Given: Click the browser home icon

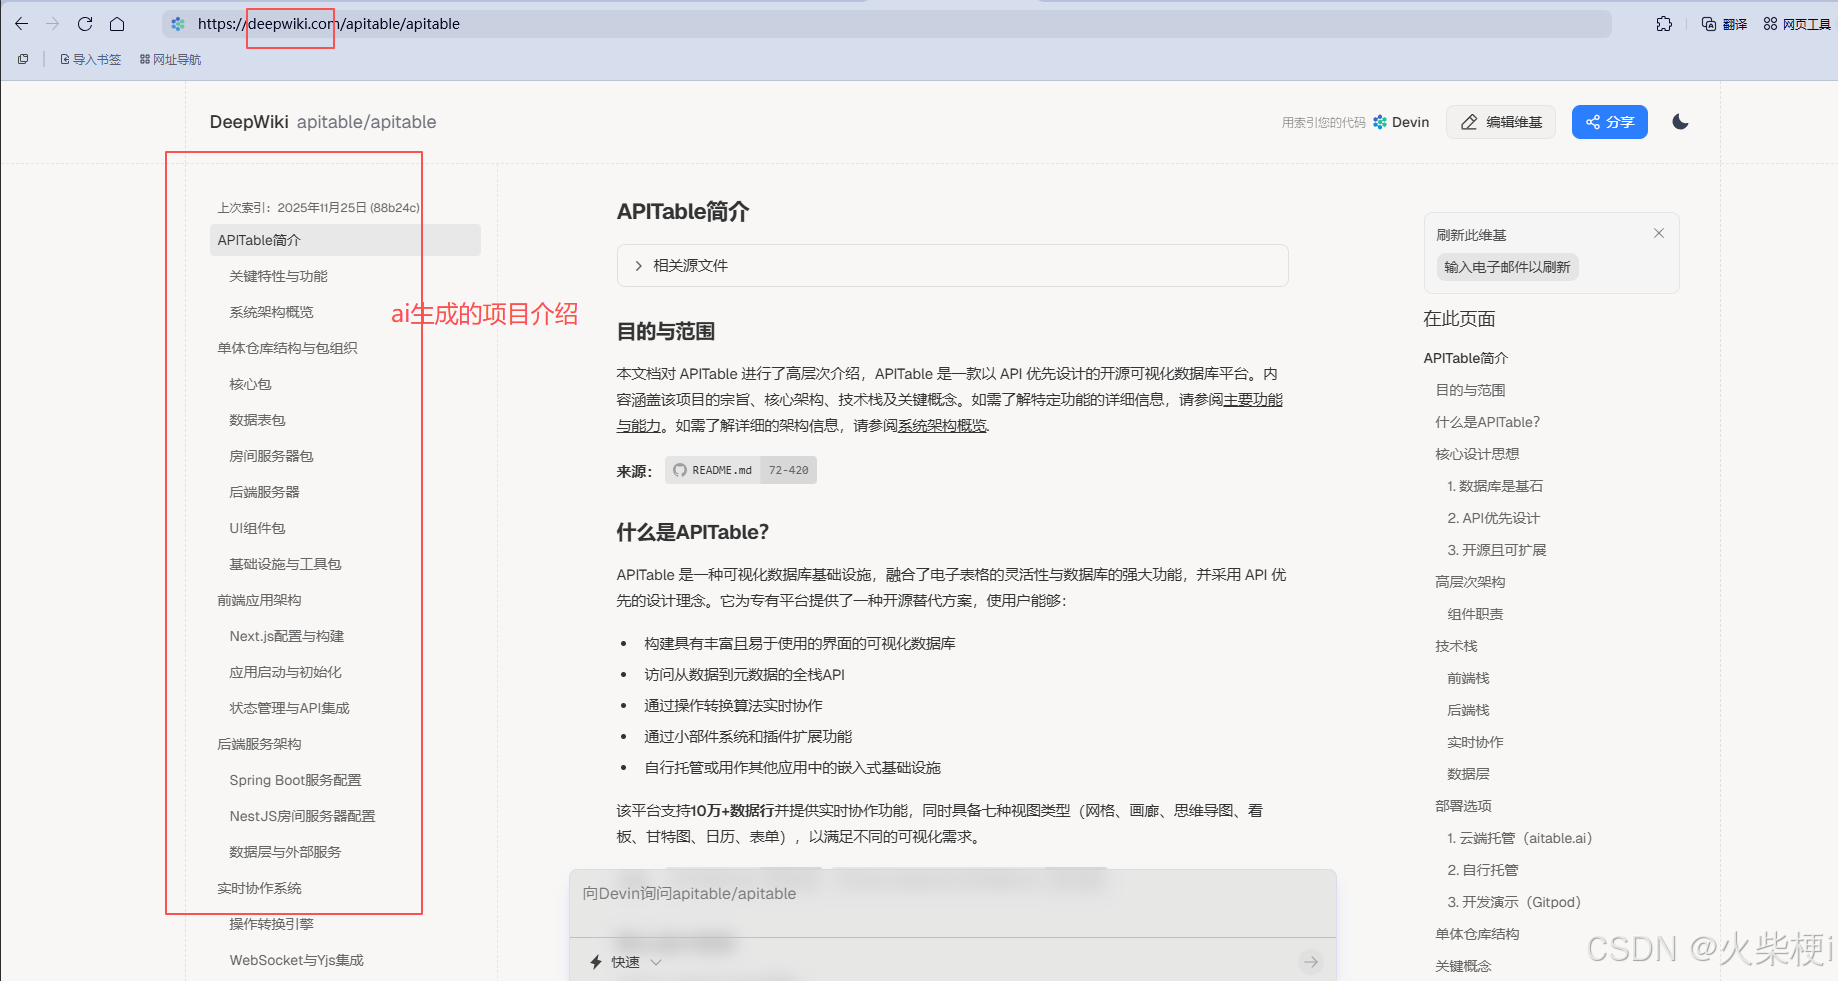Looking at the screenshot, I should point(119,24).
